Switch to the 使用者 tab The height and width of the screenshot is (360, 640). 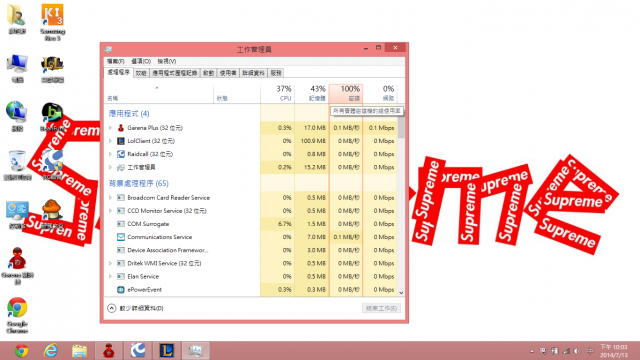228,73
